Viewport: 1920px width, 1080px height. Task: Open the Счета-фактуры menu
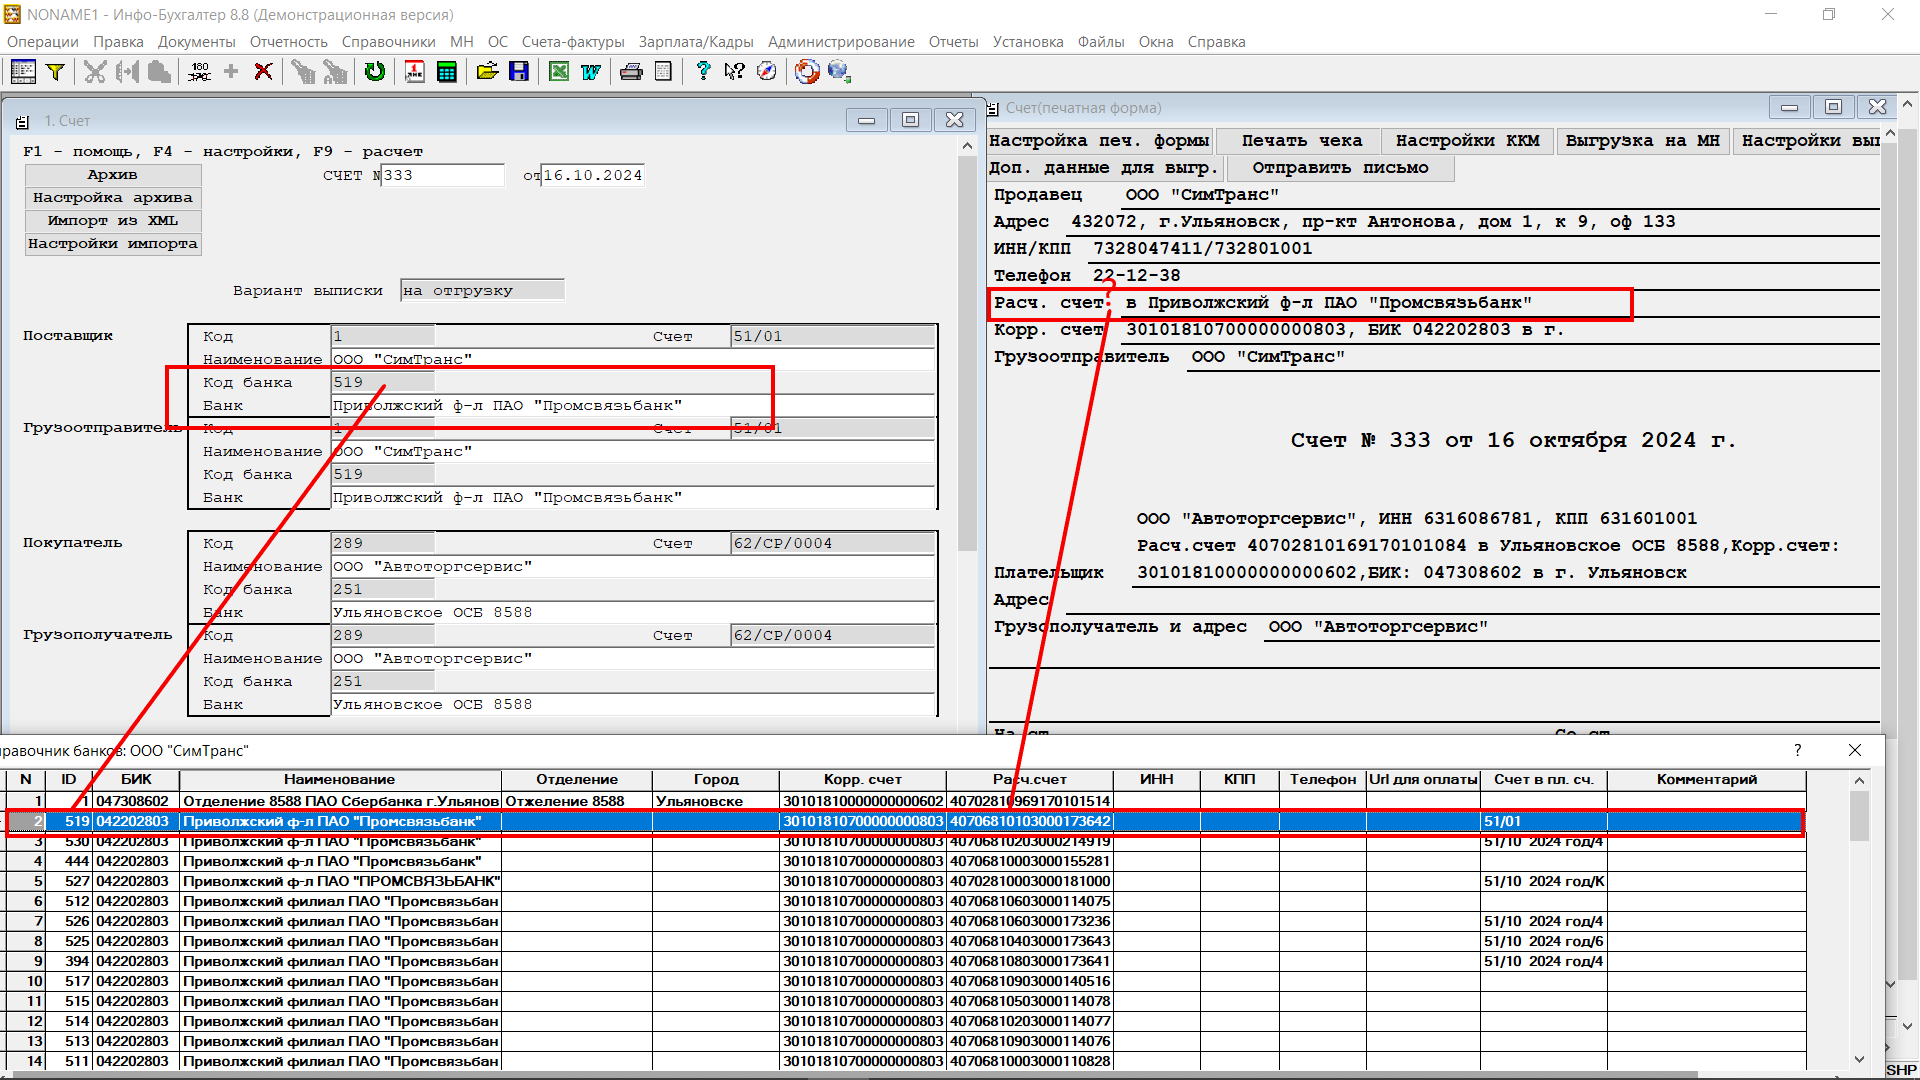573,42
